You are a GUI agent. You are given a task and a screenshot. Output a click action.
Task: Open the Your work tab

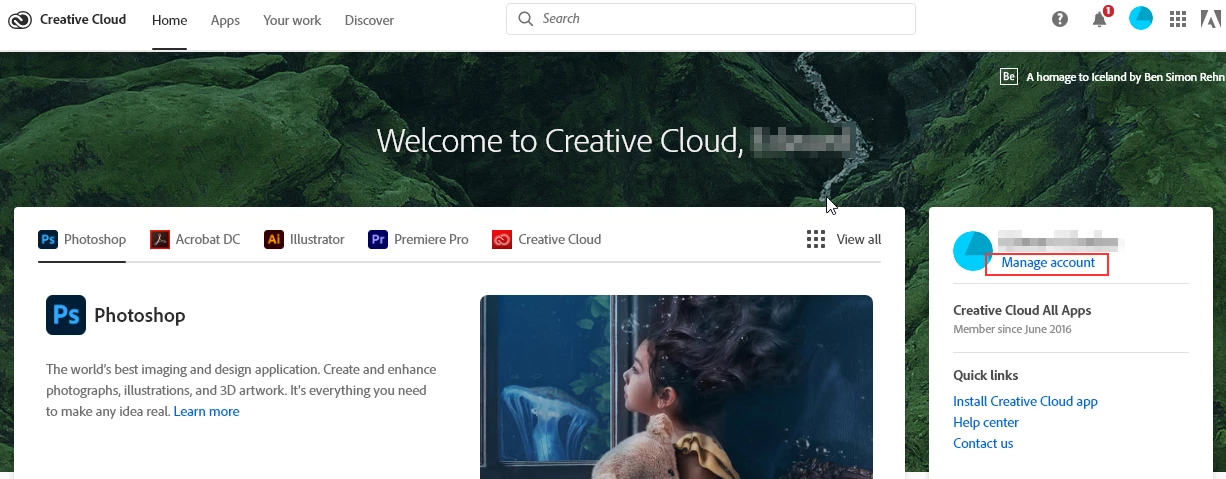[x=292, y=20]
